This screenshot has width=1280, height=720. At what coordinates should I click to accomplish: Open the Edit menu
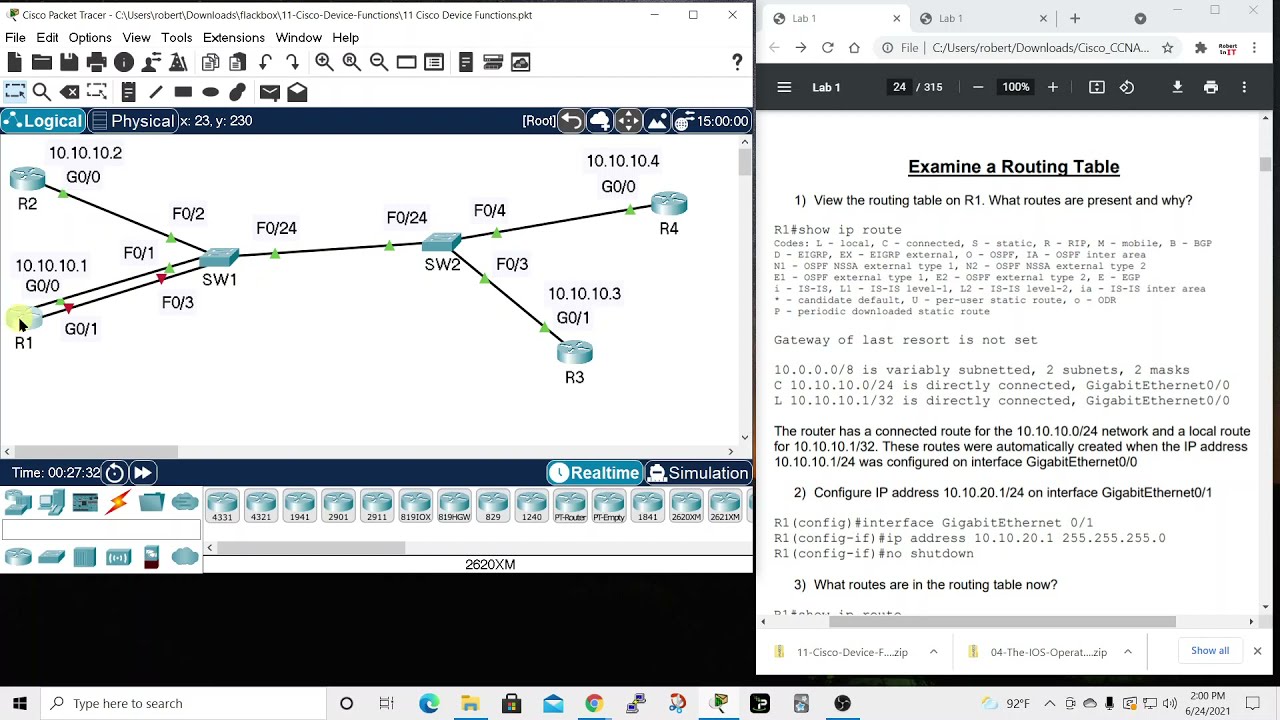coord(47,38)
